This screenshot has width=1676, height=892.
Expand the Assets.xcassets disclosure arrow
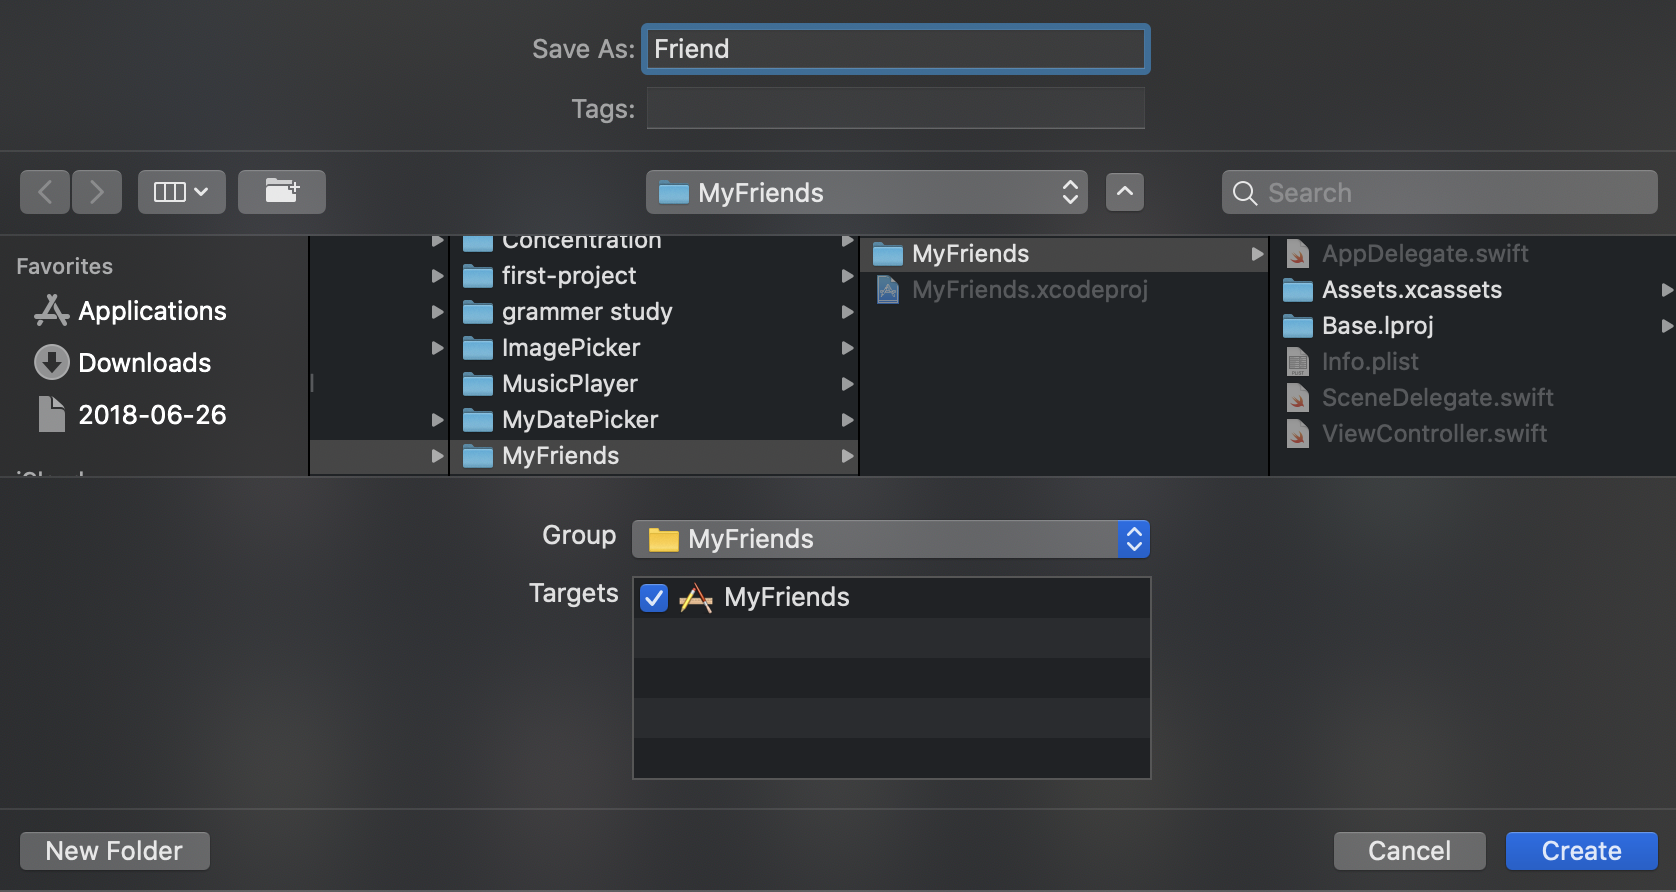1666,290
